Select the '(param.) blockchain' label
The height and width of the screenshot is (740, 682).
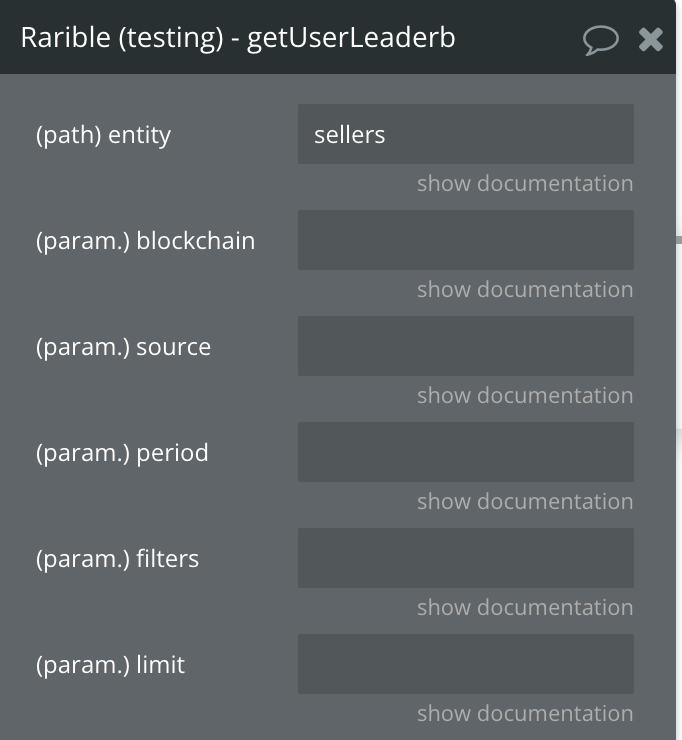(145, 241)
